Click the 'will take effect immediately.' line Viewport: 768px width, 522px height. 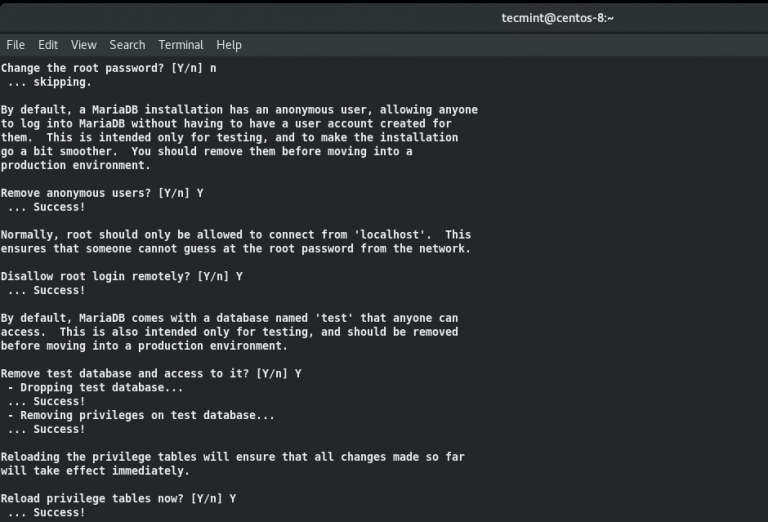pyautogui.click(x=95, y=470)
